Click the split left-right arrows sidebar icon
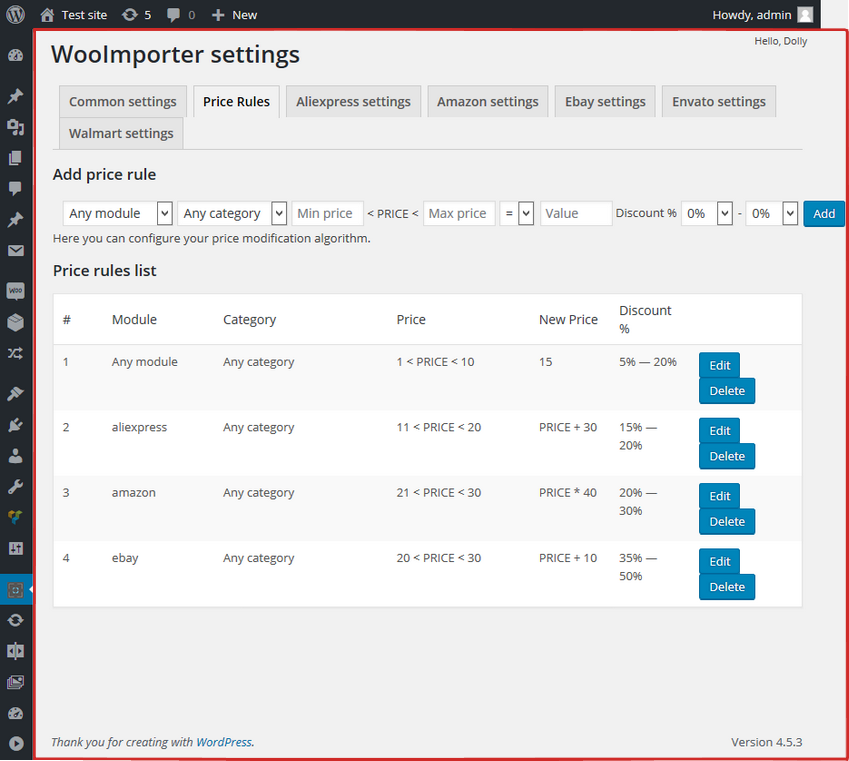 coord(16,651)
